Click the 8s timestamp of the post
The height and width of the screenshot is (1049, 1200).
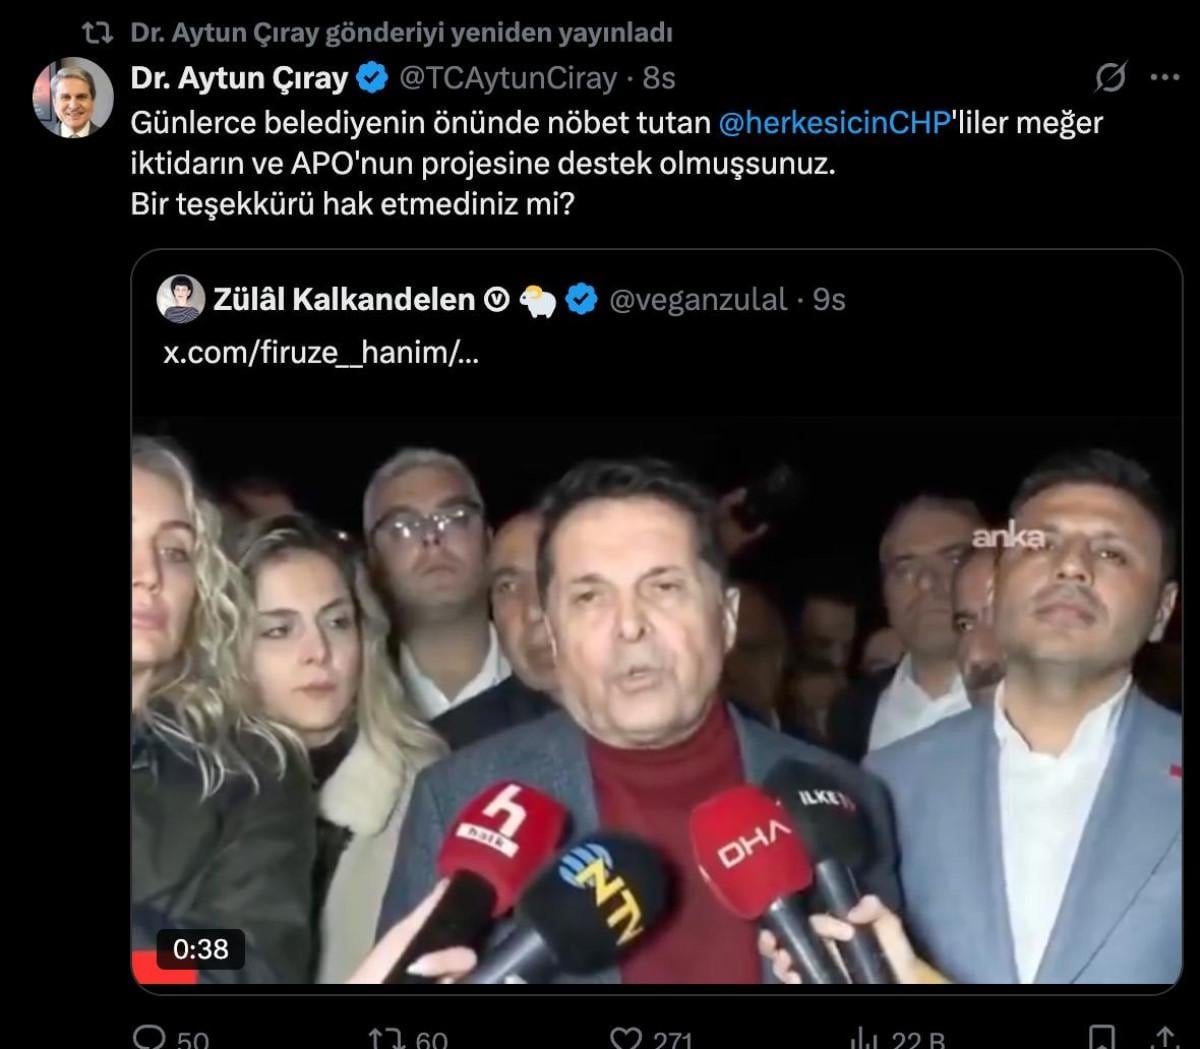(x=659, y=78)
